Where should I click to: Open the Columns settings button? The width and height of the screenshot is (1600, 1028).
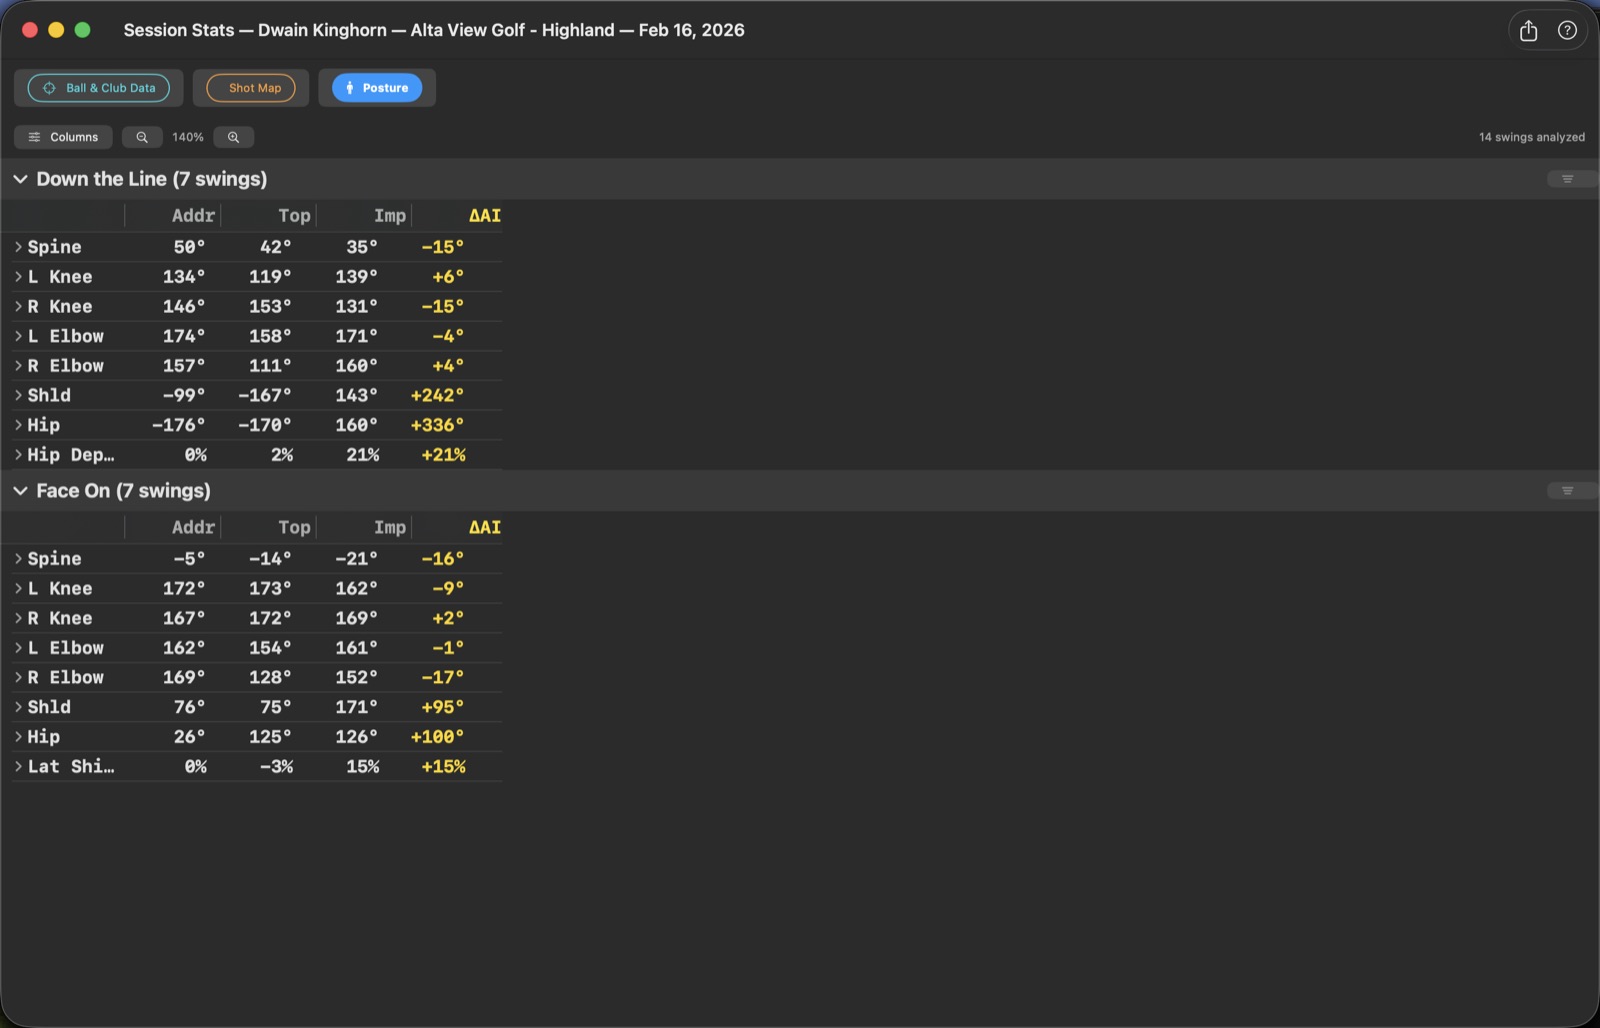63,137
